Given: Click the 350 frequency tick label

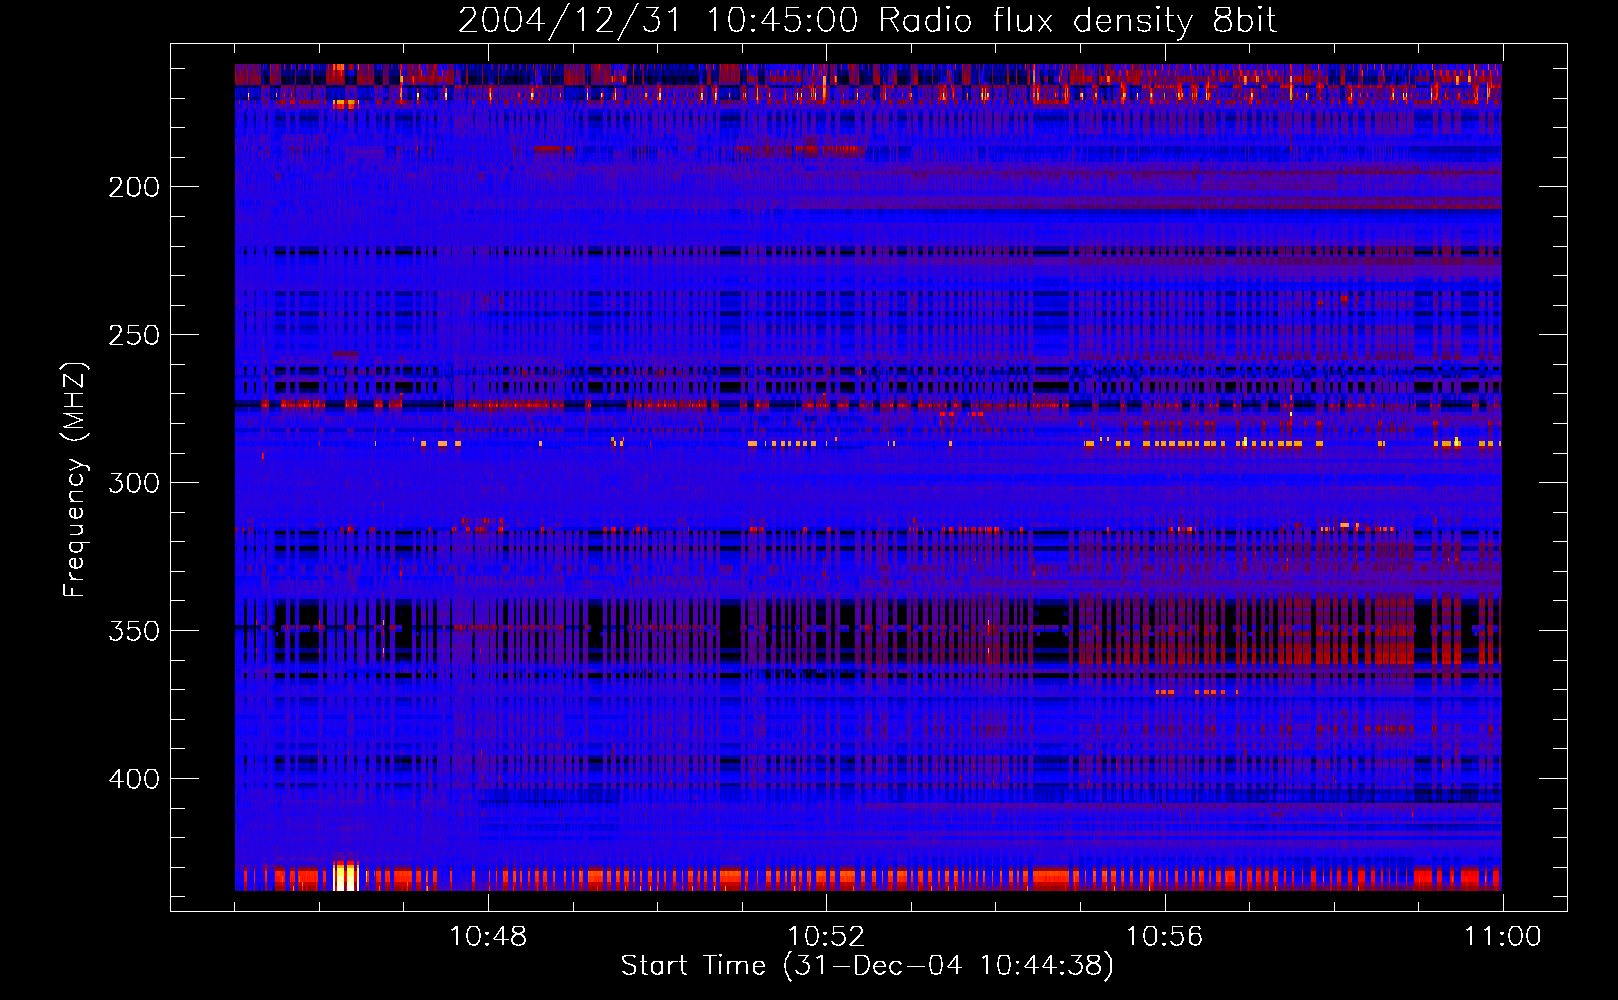Looking at the screenshot, I should click(x=134, y=631).
